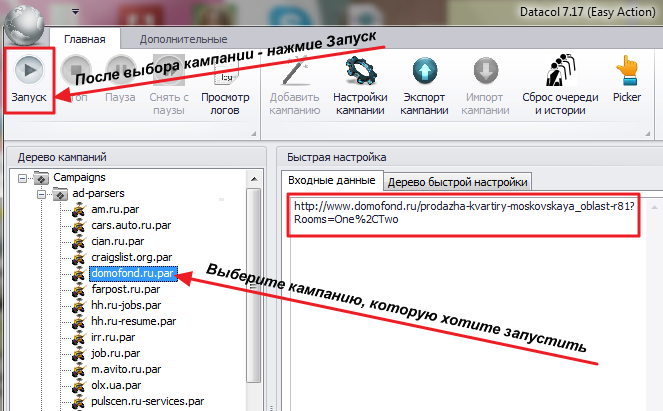Collapse the Campaigns root tree node
Image resolution: width=663 pixels, height=411 pixels.
point(22,178)
